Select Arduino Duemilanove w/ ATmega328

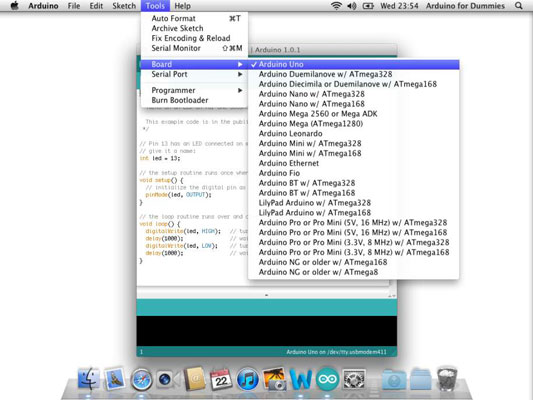tap(354, 74)
